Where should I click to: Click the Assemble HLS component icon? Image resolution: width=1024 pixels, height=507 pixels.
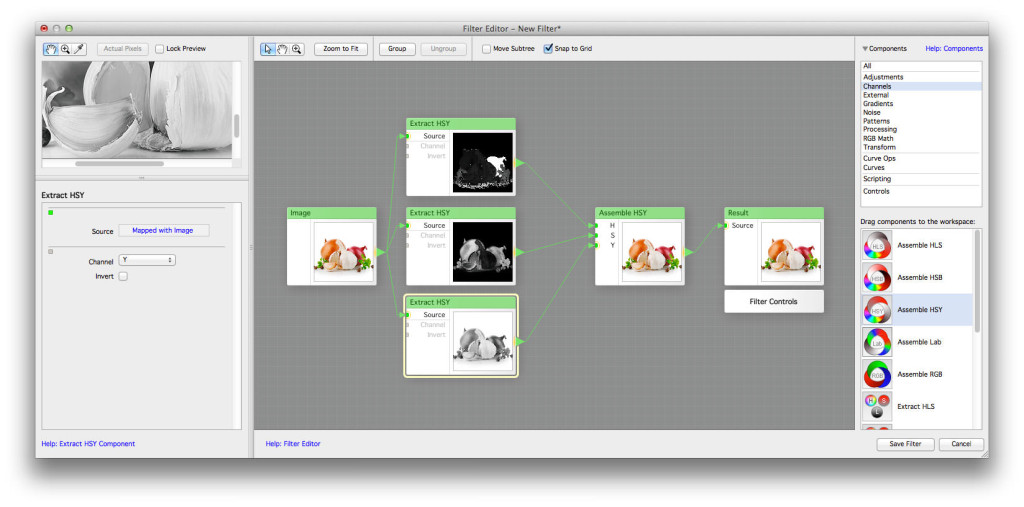pos(877,245)
